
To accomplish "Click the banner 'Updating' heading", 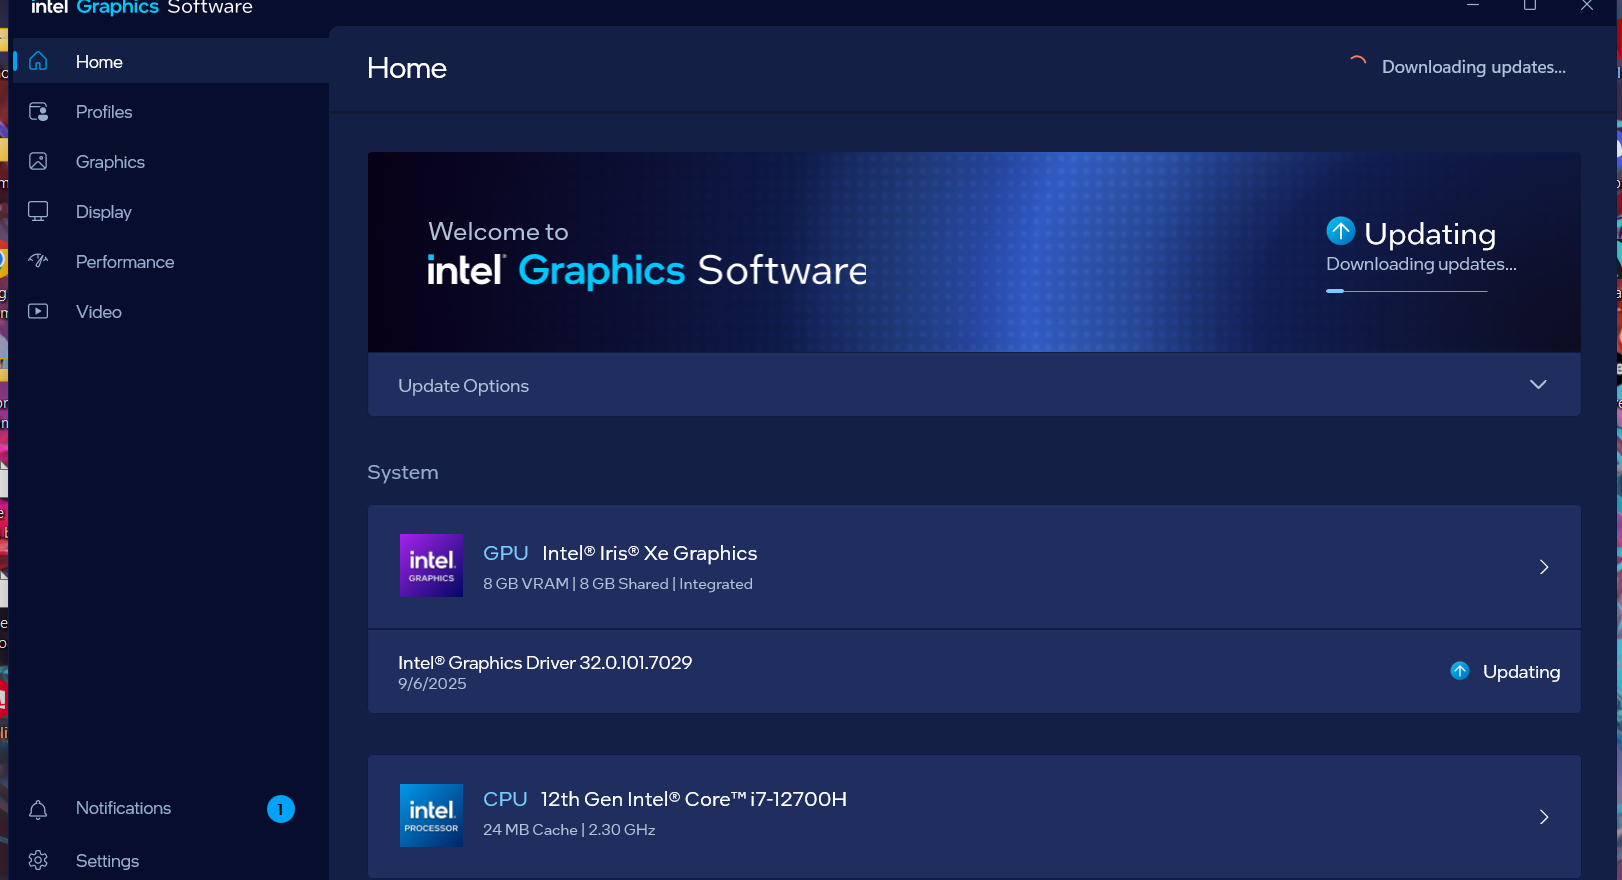I will (1430, 234).
